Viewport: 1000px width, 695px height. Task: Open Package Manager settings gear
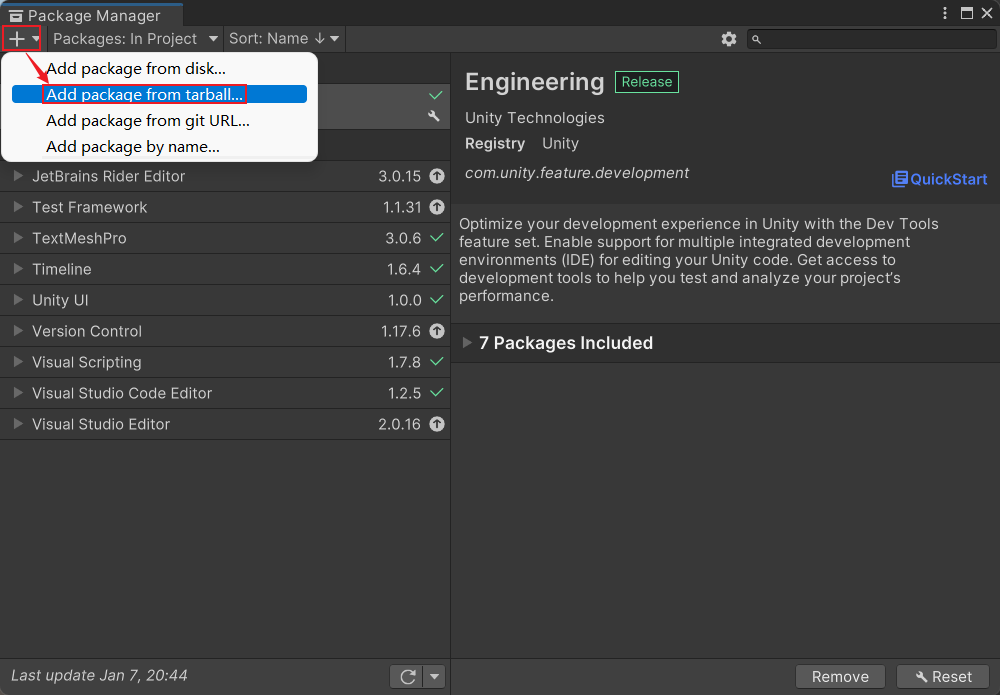(x=729, y=39)
